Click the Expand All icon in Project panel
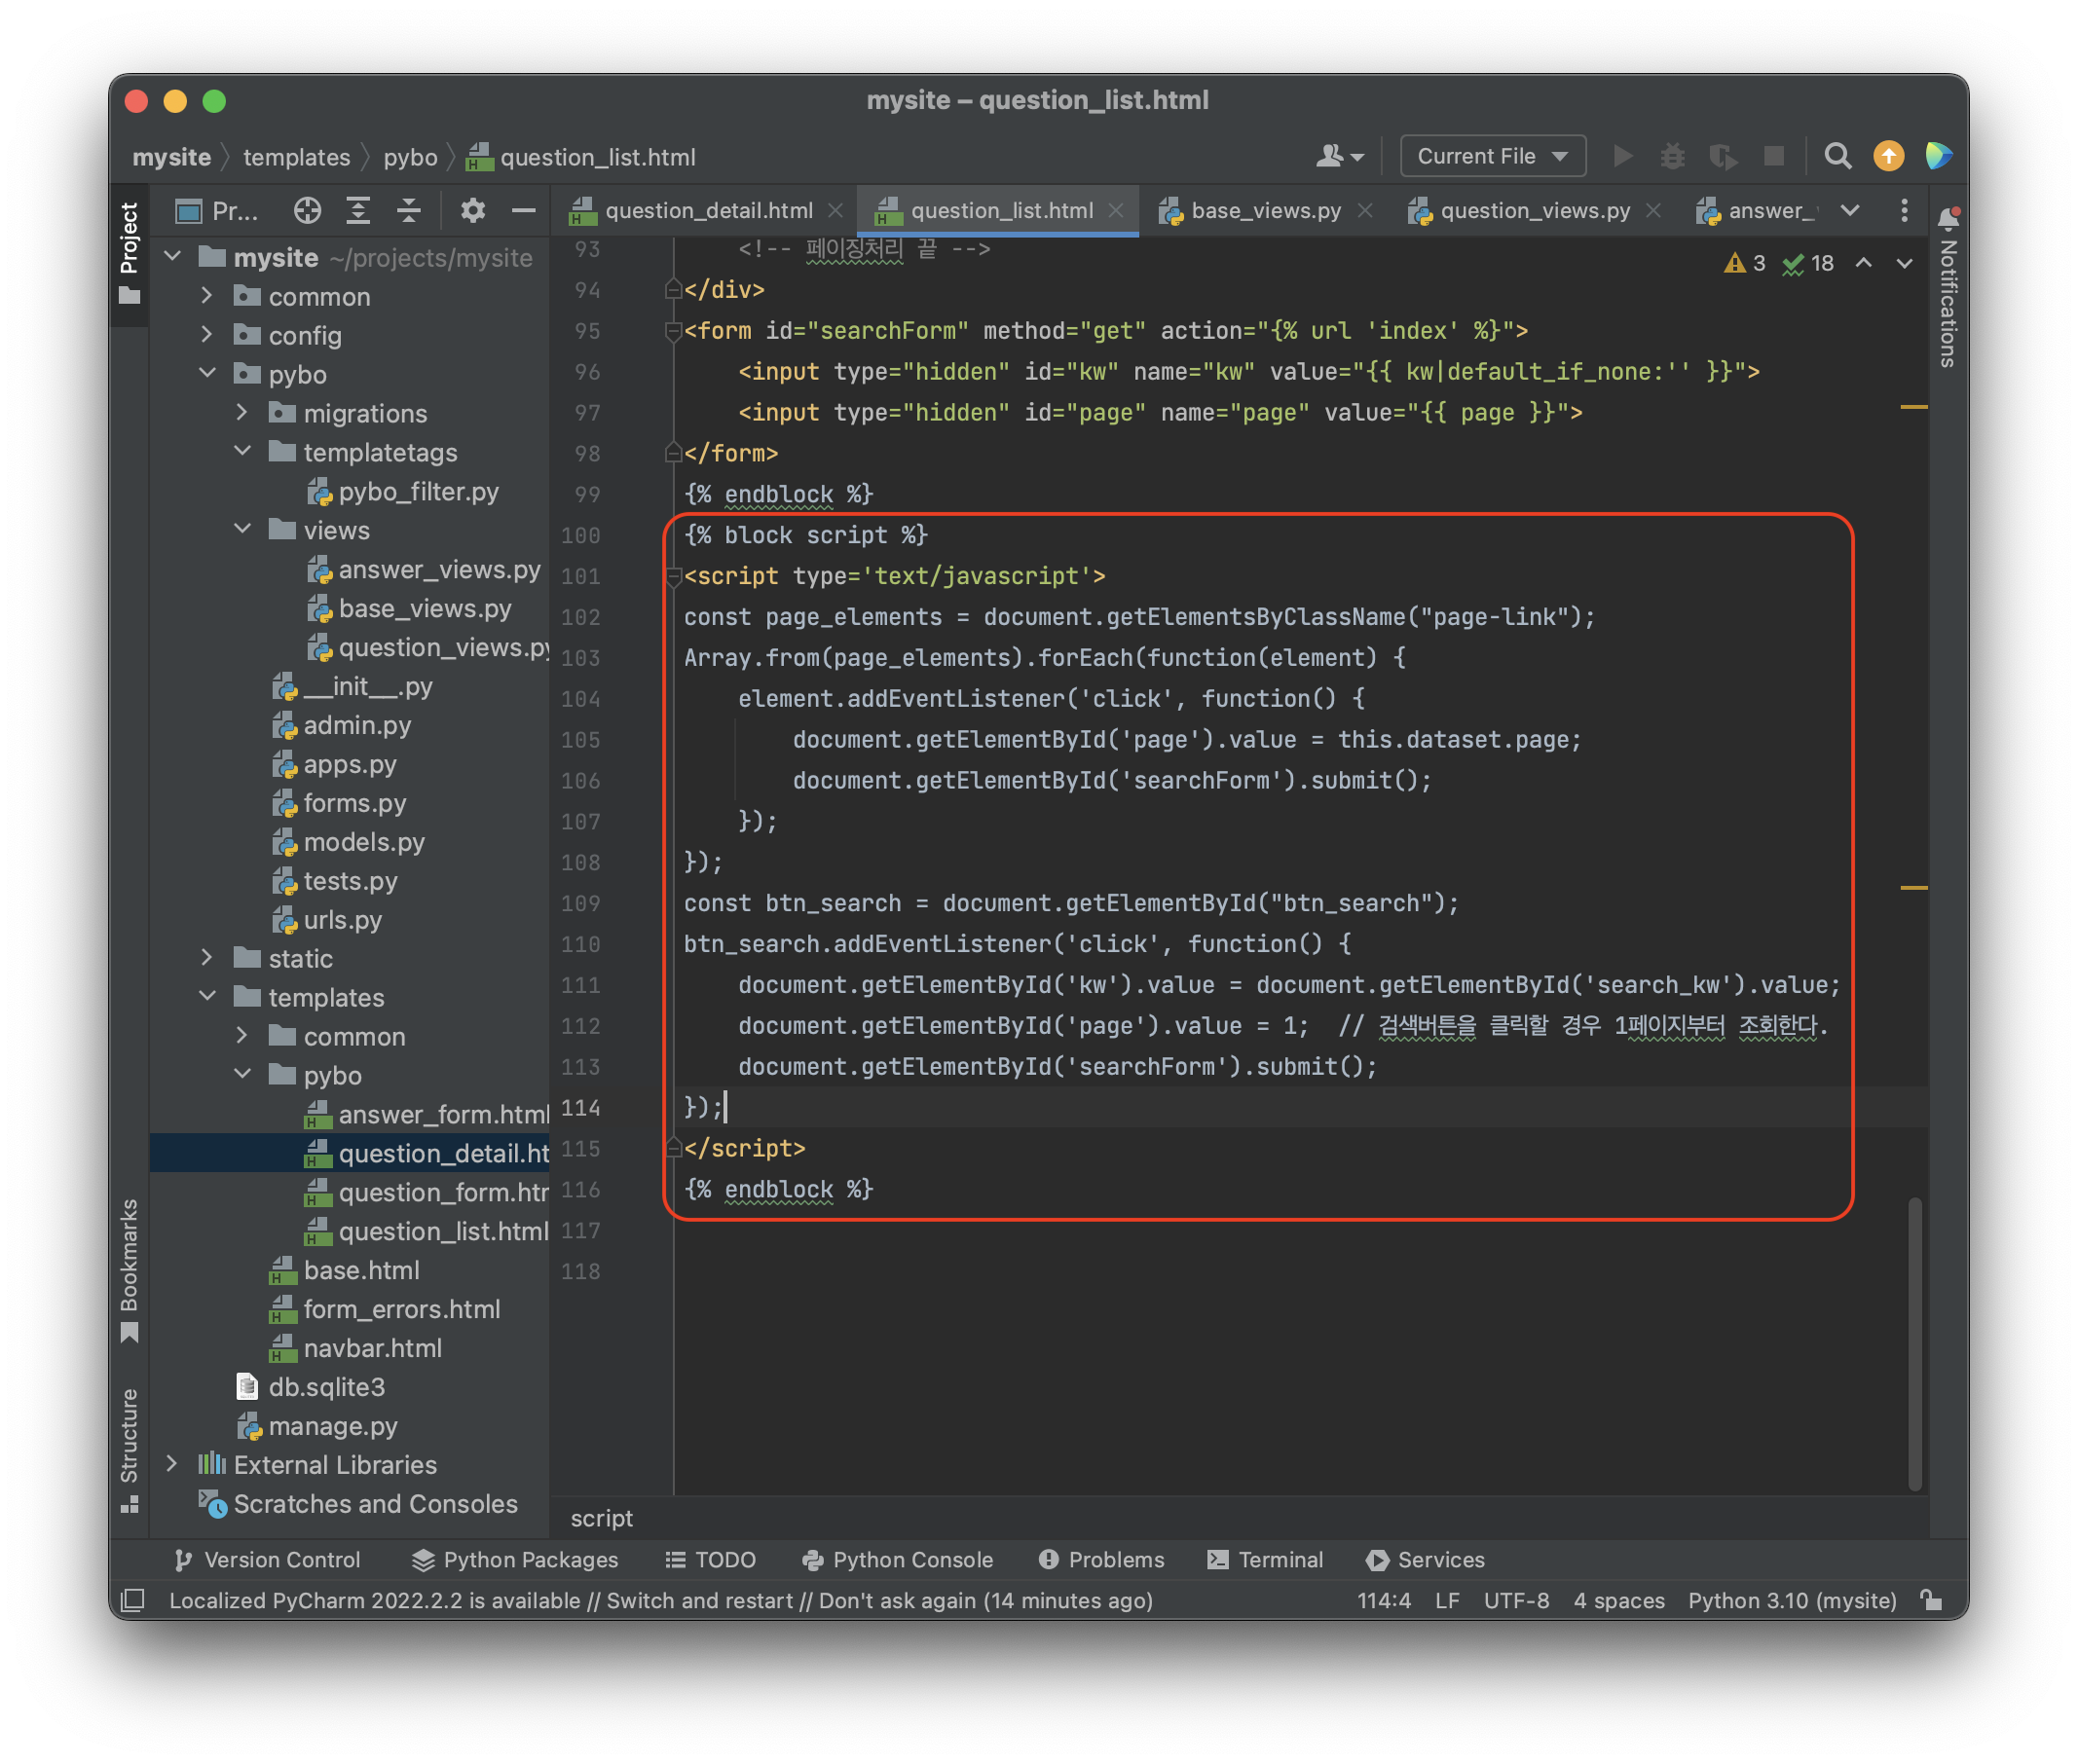 (x=357, y=210)
